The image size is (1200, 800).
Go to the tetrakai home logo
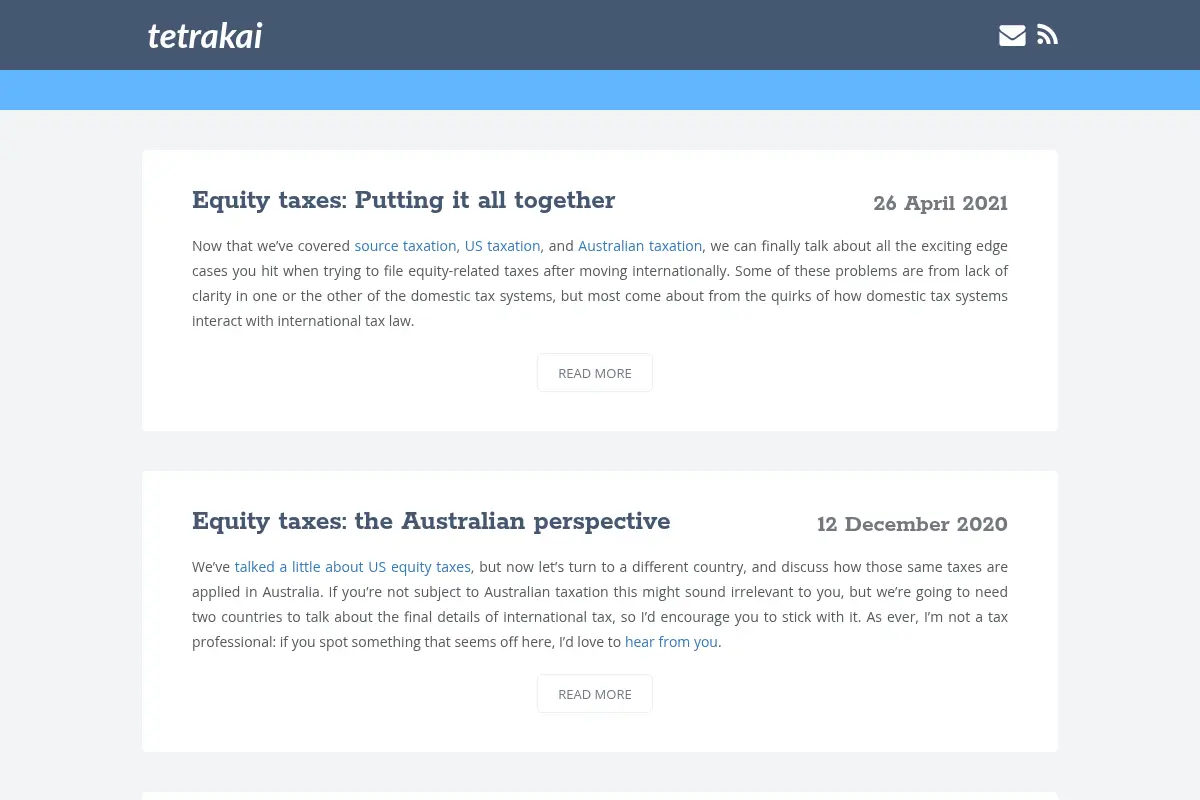(205, 36)
